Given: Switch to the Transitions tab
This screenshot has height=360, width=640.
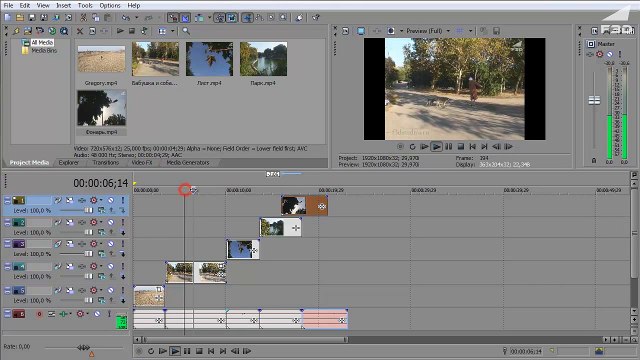Looking at the screenshot, I should pos(106,162).
